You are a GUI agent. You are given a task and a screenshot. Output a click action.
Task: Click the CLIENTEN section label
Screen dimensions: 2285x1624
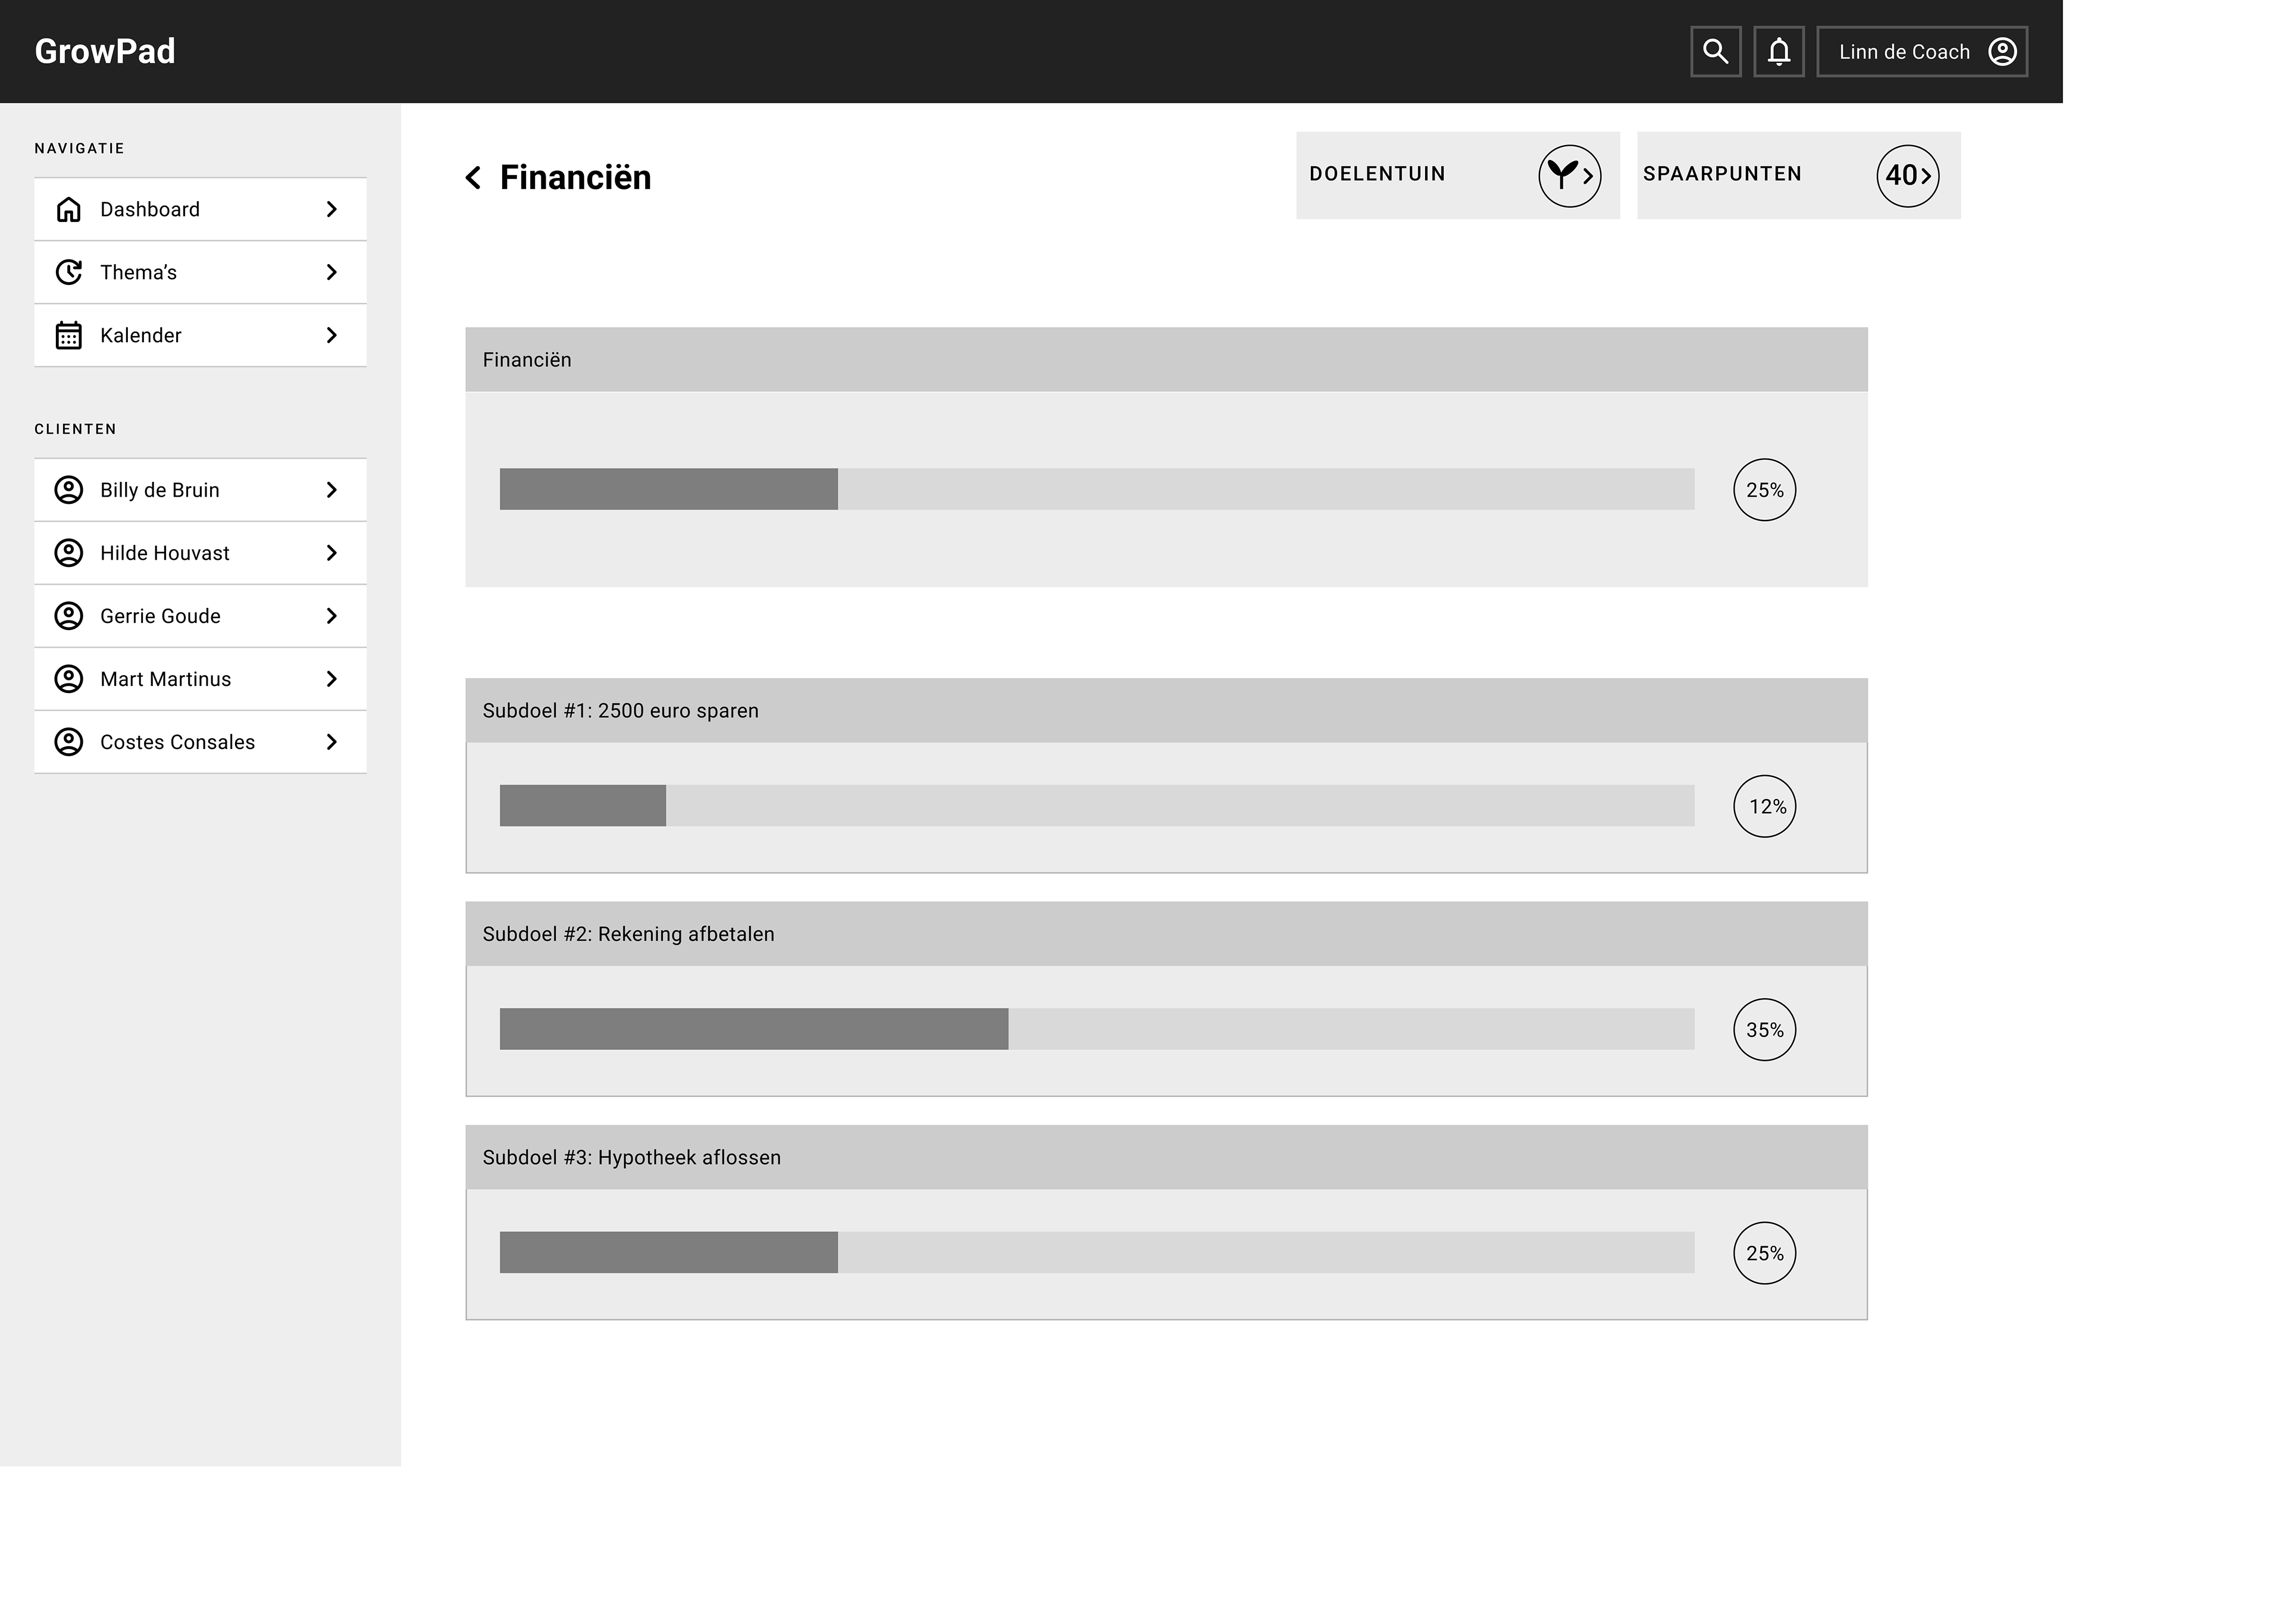pyautogui.click(x=75, y=429)
